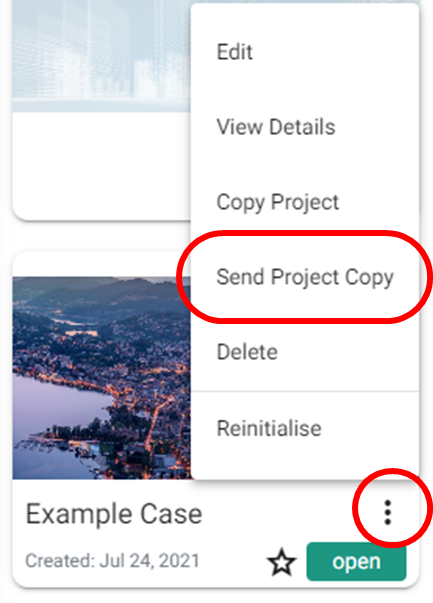This screenshot has height=603, width=433.
Task: Click the divider line above Reinitialise
Action: point(305,391)
